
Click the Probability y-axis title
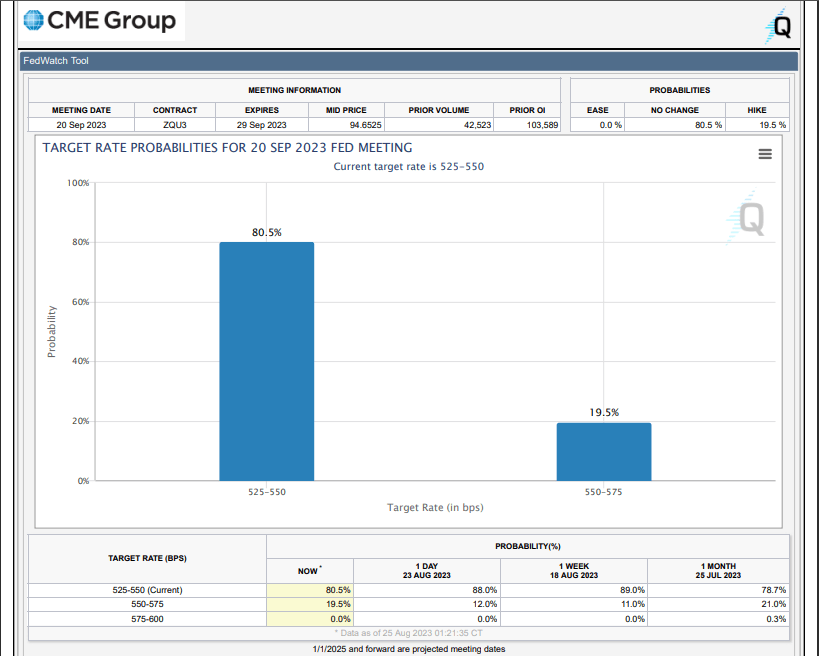click(x=51, y=332)
